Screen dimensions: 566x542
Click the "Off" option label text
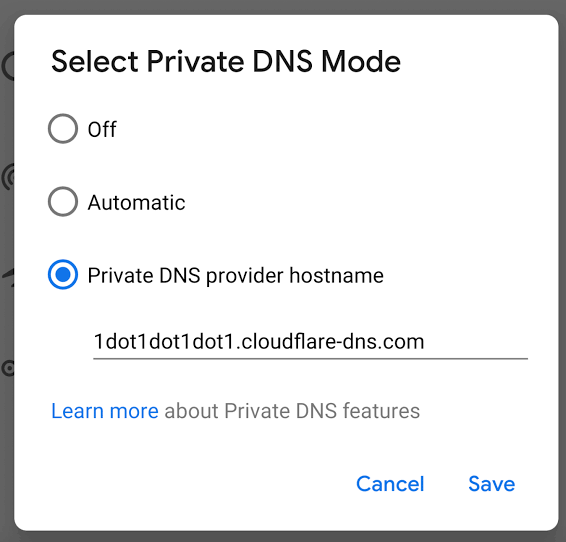click(x=102, y=129)
